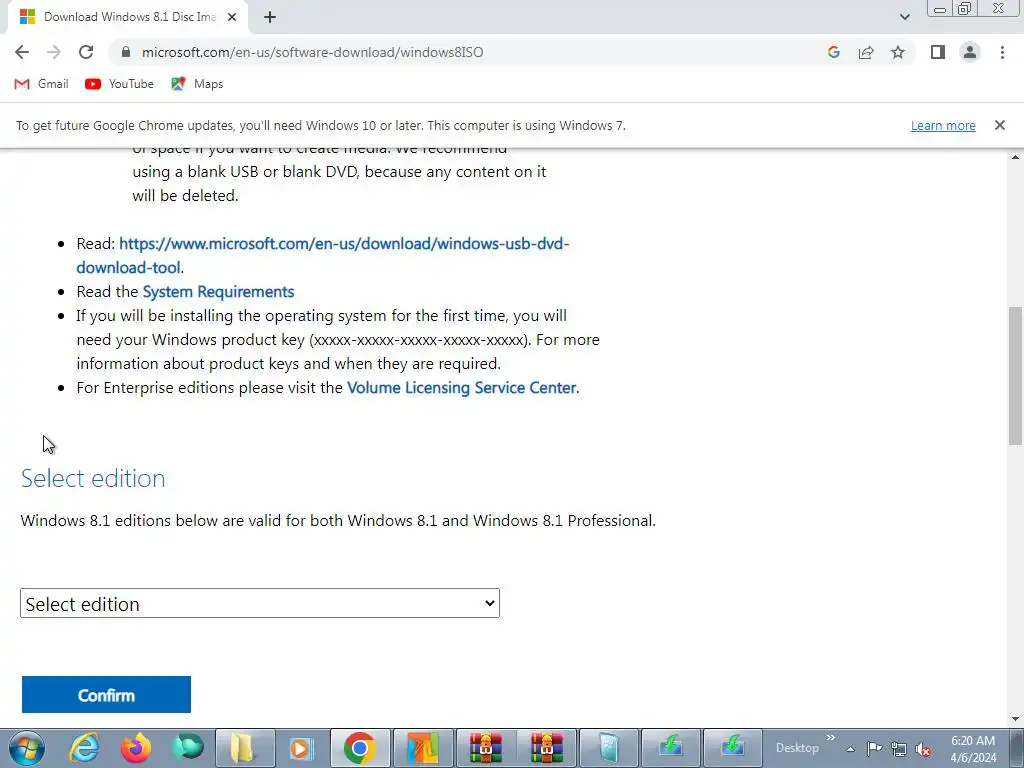Click the scrollbar up arrow

click(x=1015, y=157)
